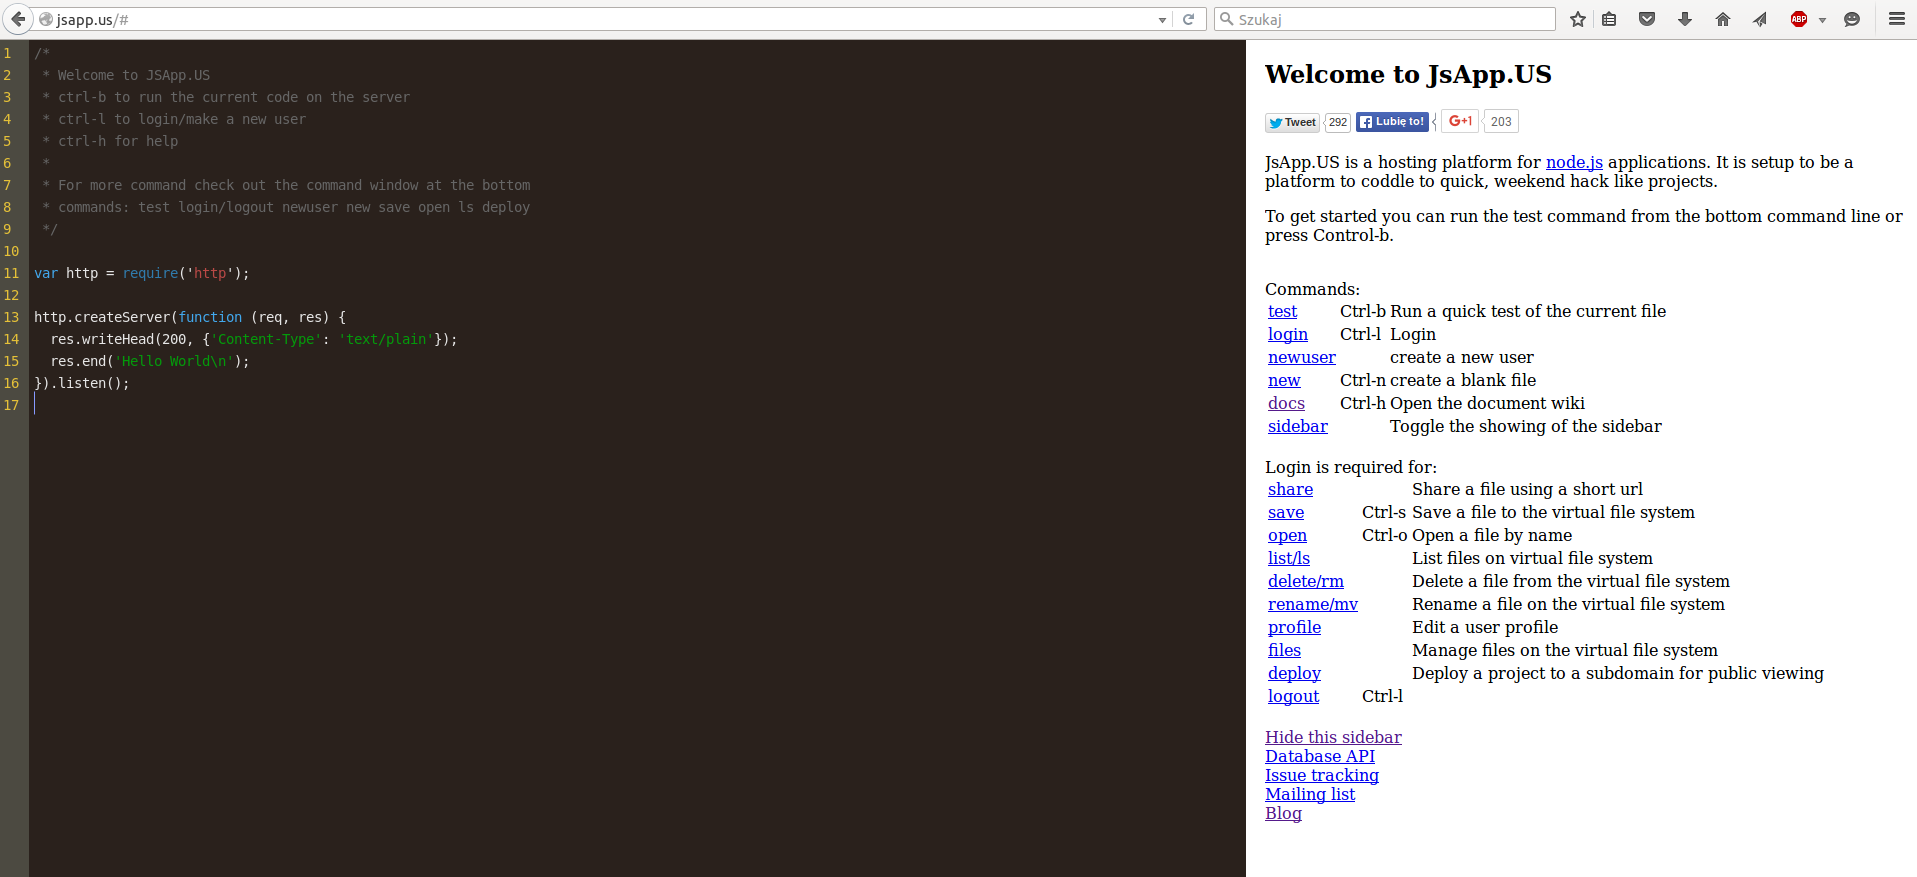This screenshot has height=877, width=1917.
Task: Click the 'rename/mv' command link
Action: 1313,604
